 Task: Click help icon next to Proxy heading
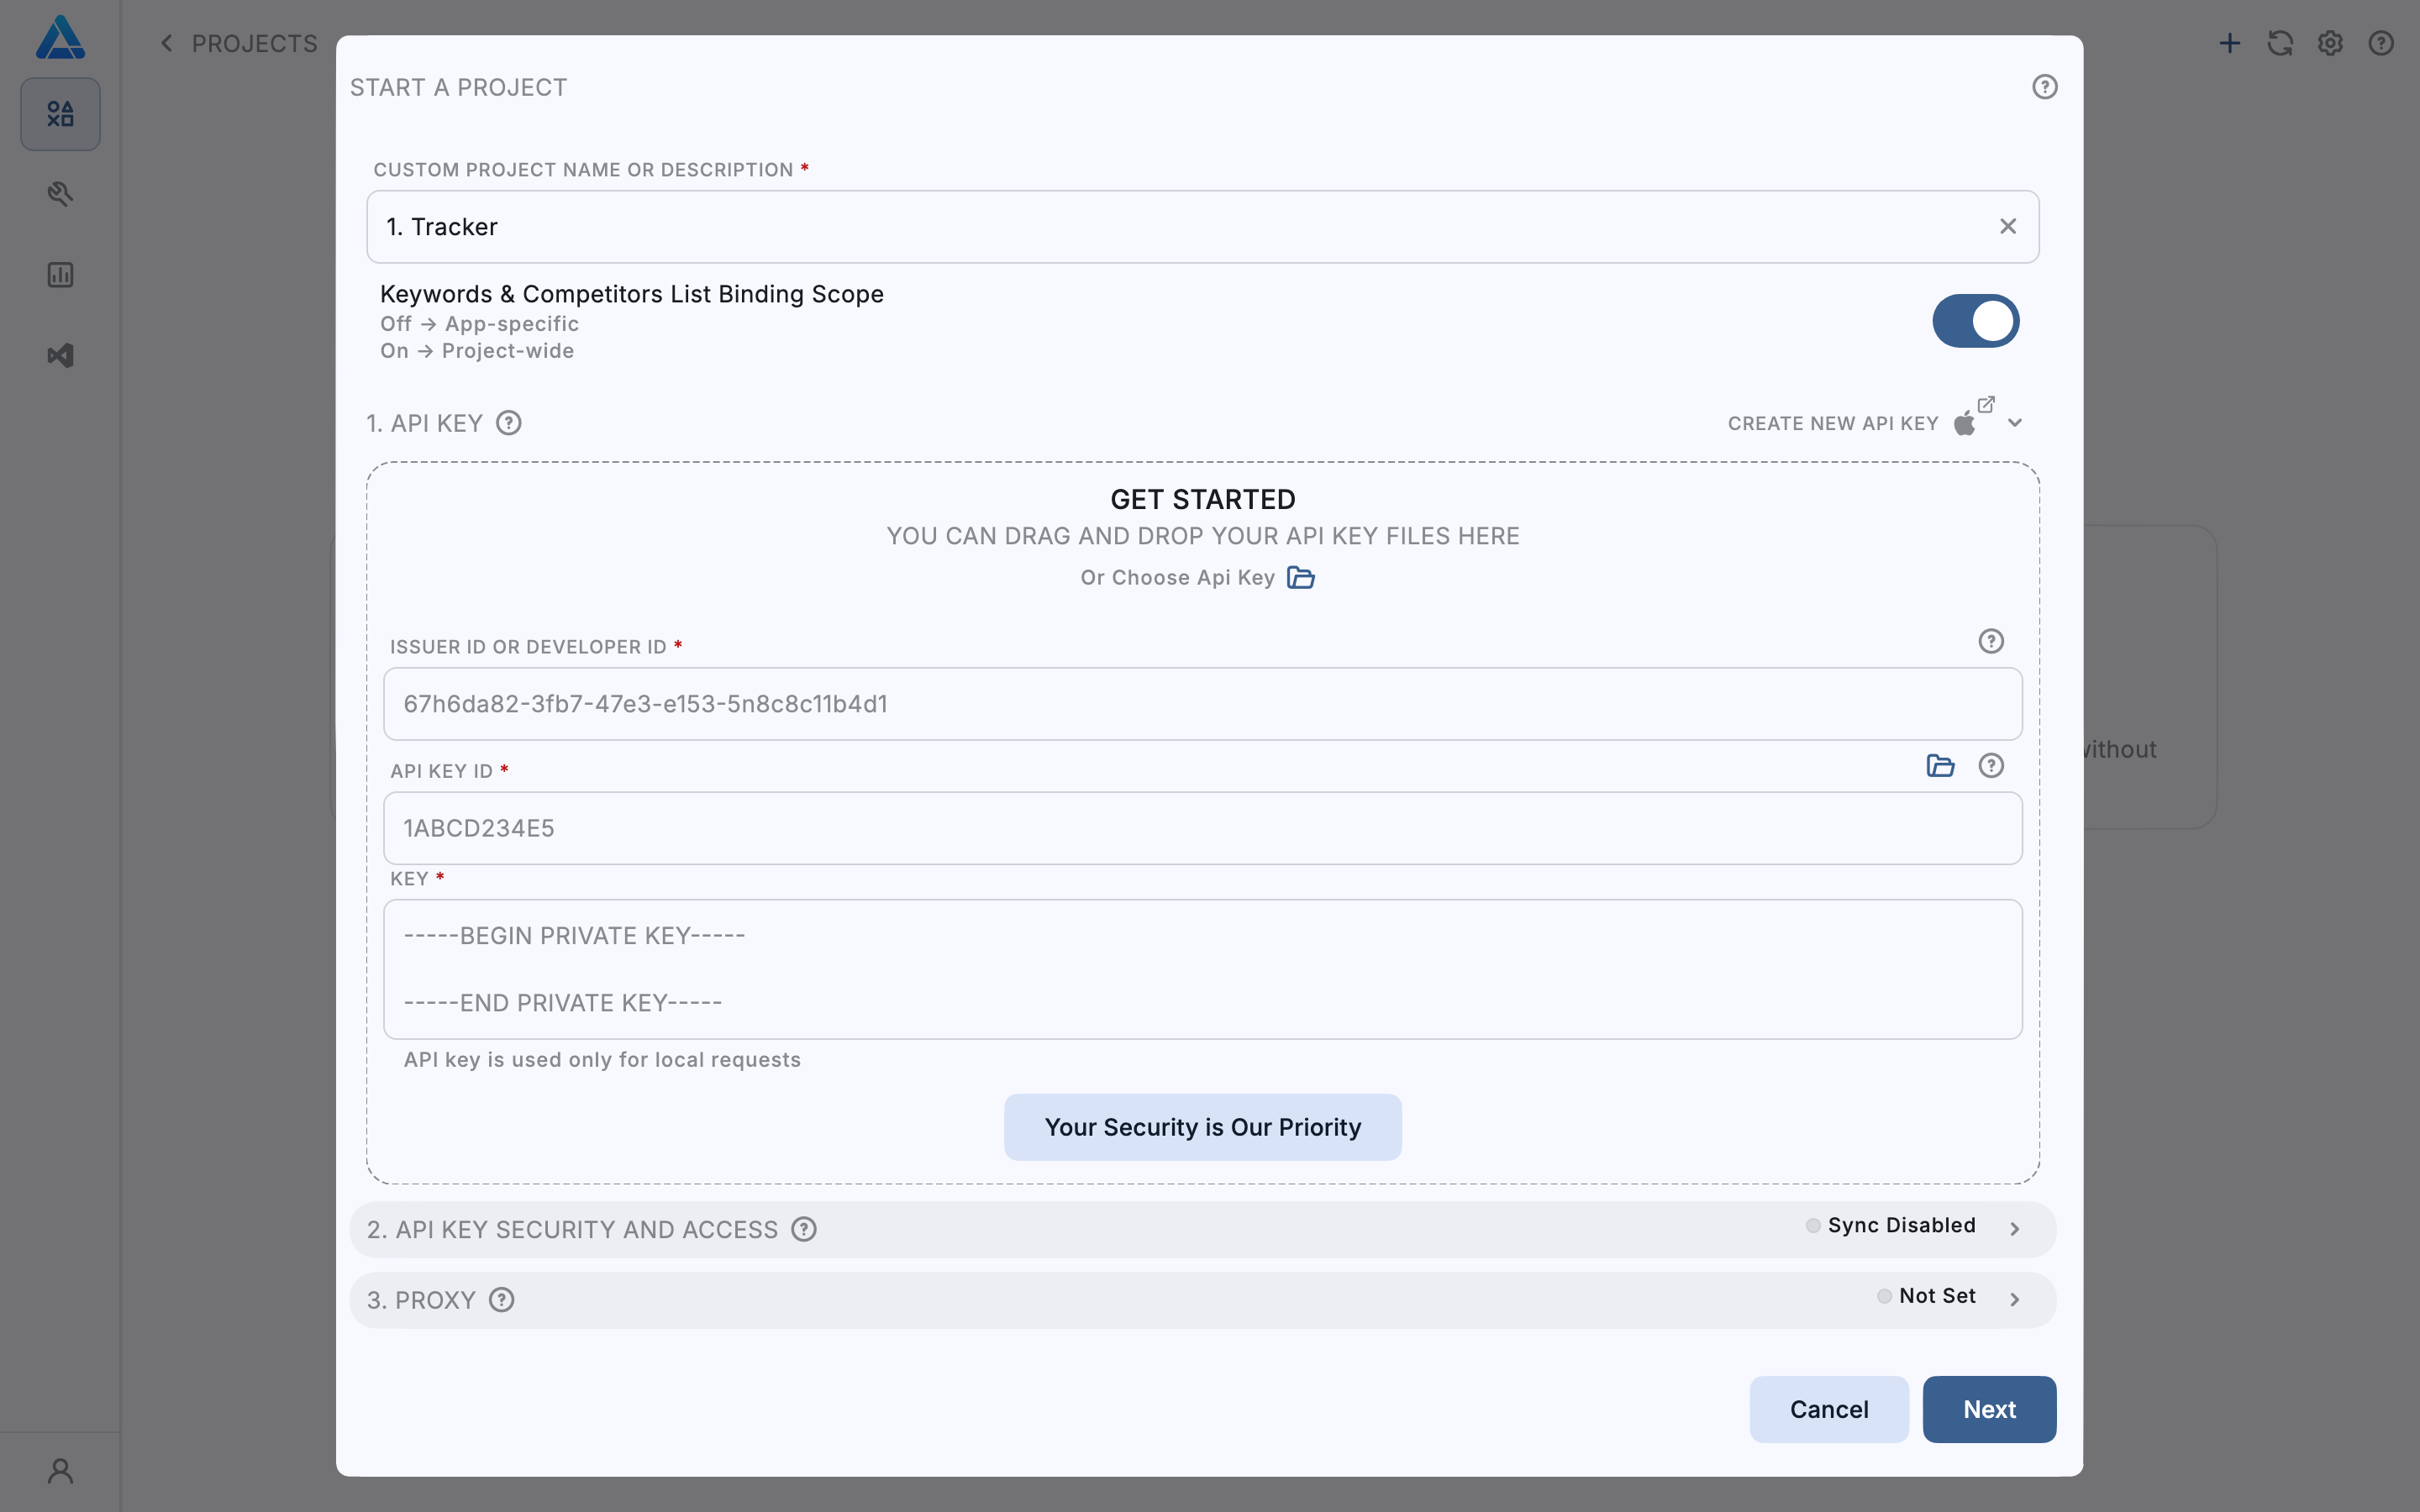502,1300
